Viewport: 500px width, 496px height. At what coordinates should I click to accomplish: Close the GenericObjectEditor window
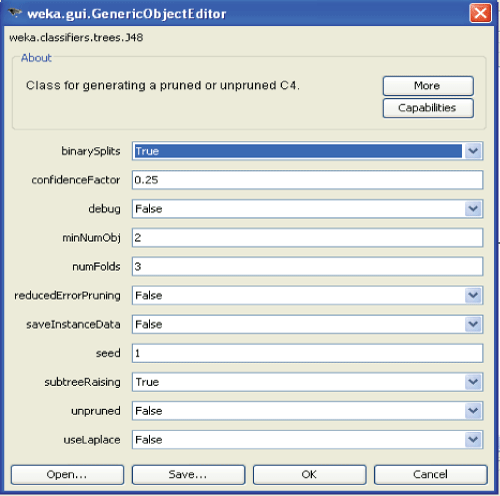[480, 13]
